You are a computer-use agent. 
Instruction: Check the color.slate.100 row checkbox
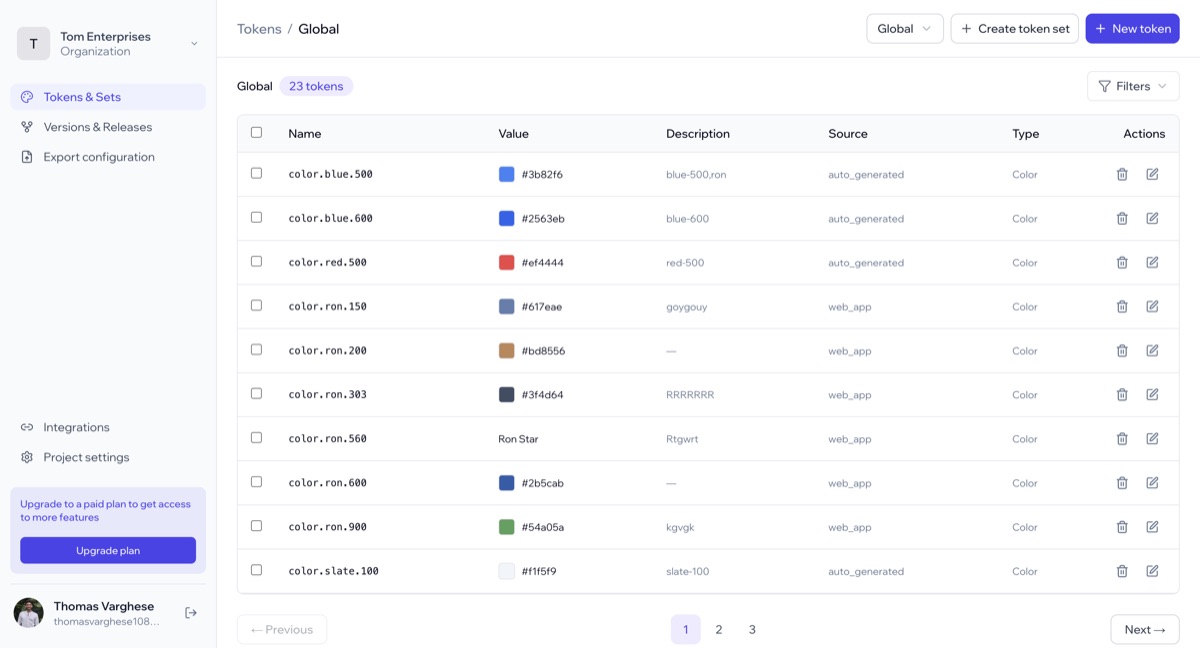pos(256,569)
